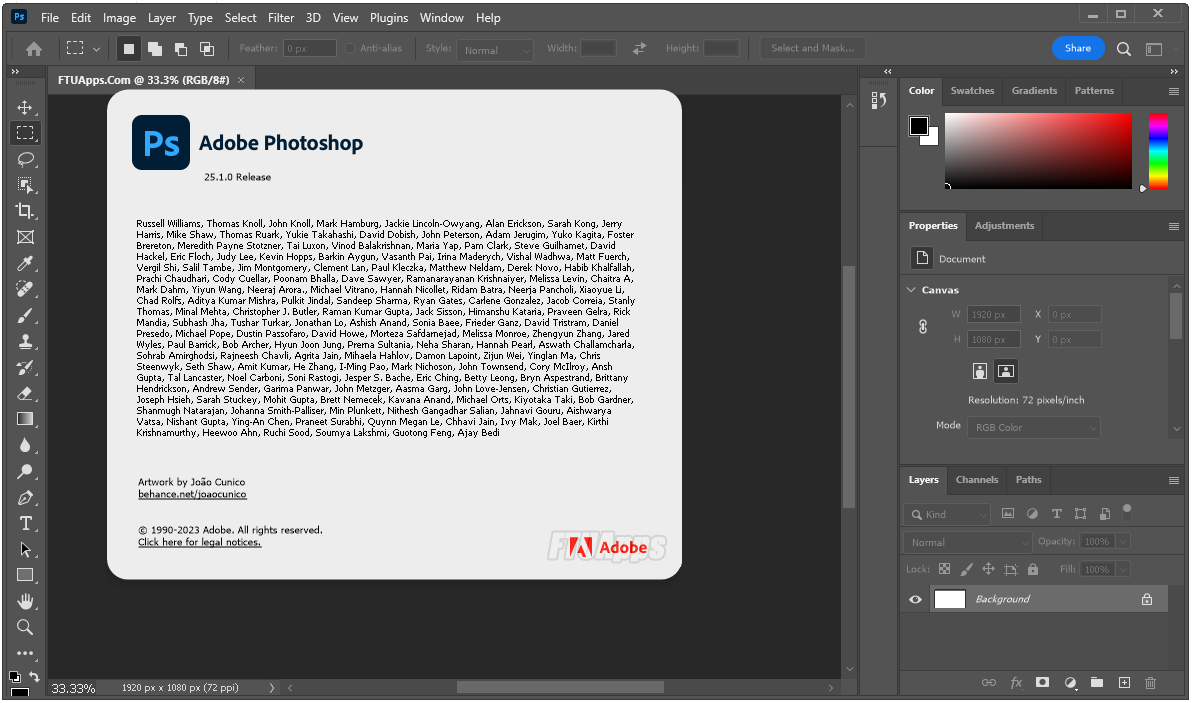Open the Filter menu

coord(281,17)
